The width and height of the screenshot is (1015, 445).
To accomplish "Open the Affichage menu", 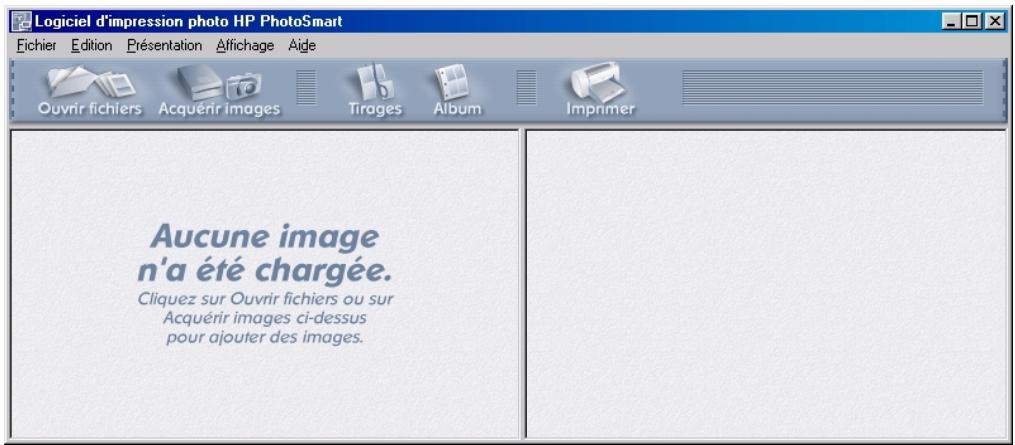I will pos(245,46).
